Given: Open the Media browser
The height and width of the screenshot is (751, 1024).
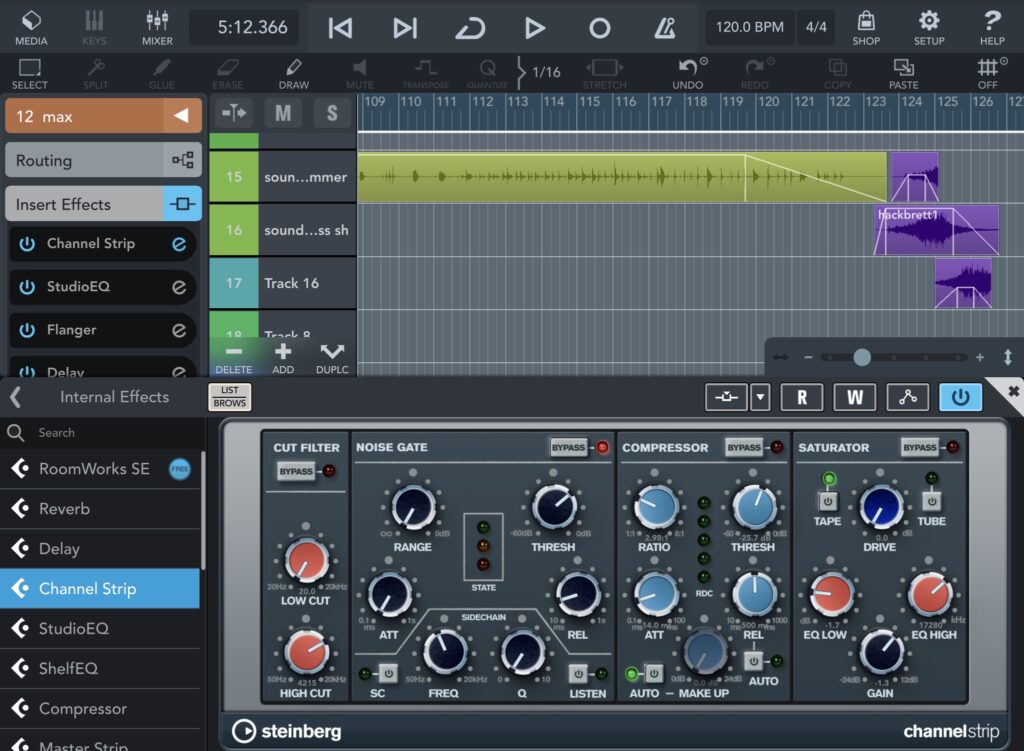Looking at the screenshot, I should (x=31, y=27).
